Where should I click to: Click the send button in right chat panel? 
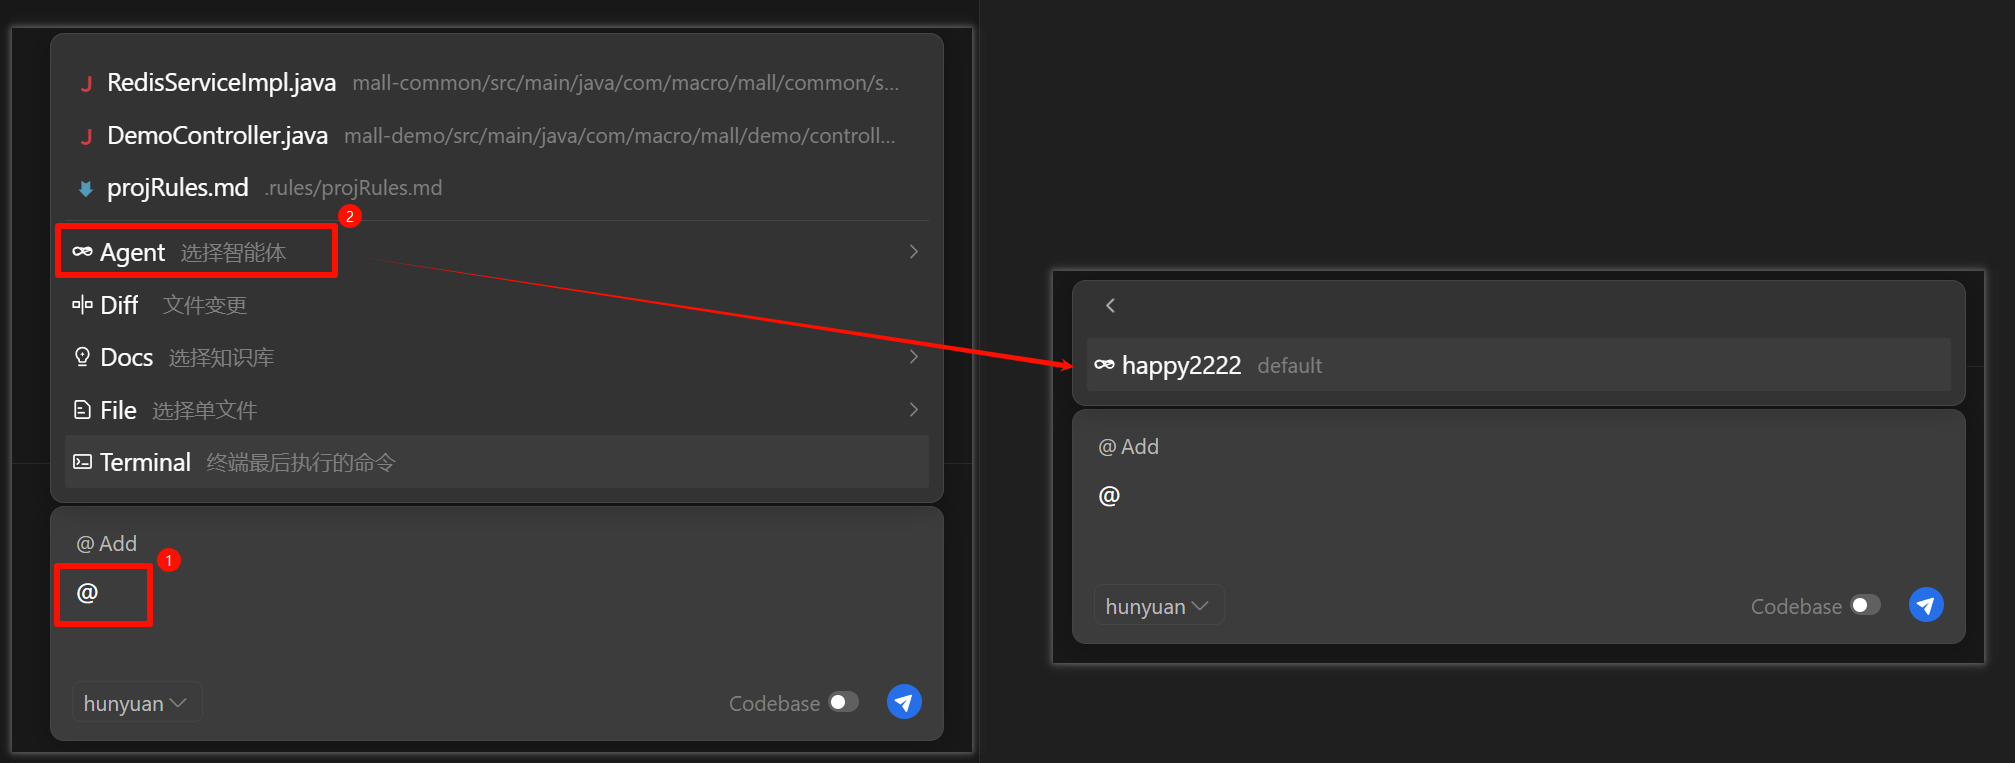point(1926,605)
